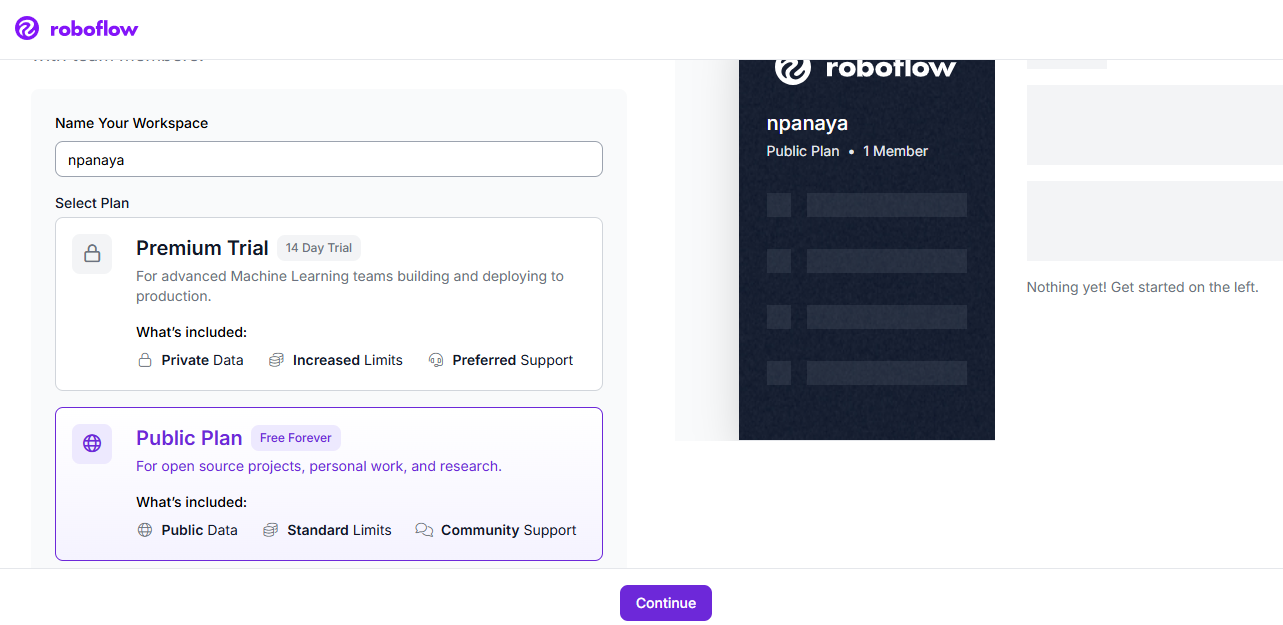Image resolution: width=1283 pixels, height=625 pixels.
Task: Click the globe icon on Public Plan
Action: pyautogui.click(x=92, y=444)
